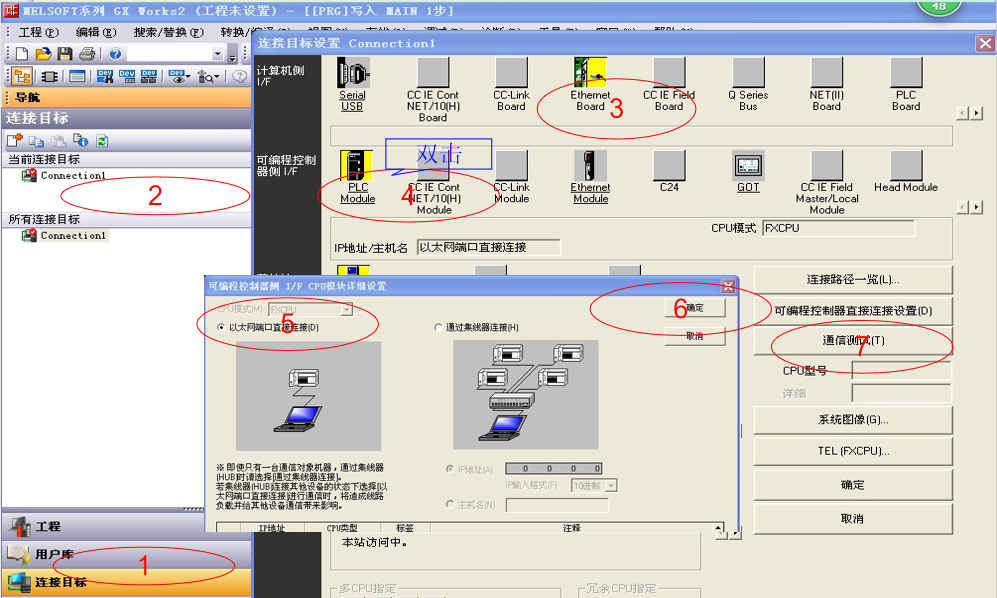Open the 搜索/替换 menu

coord(168,32)
